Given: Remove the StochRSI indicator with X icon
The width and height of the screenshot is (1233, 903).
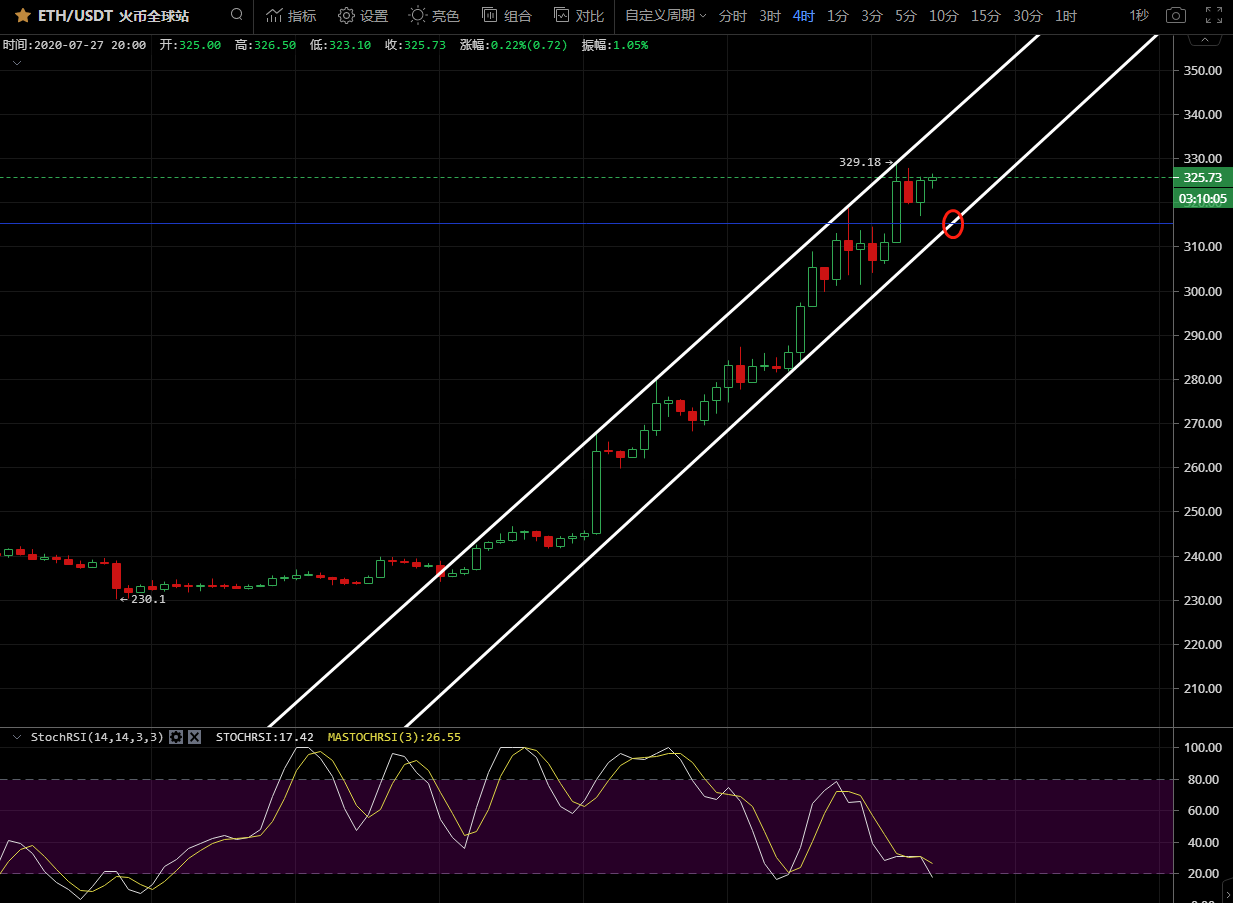Looking at the screenshot, I should pos(195,737).
